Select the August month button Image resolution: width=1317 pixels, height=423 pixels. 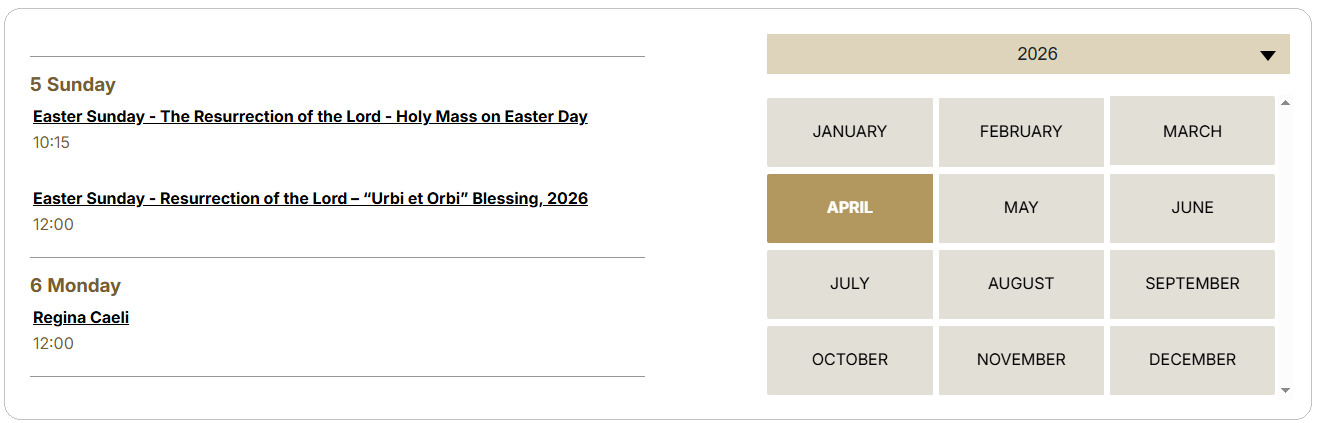click(x=1021, y=284)
